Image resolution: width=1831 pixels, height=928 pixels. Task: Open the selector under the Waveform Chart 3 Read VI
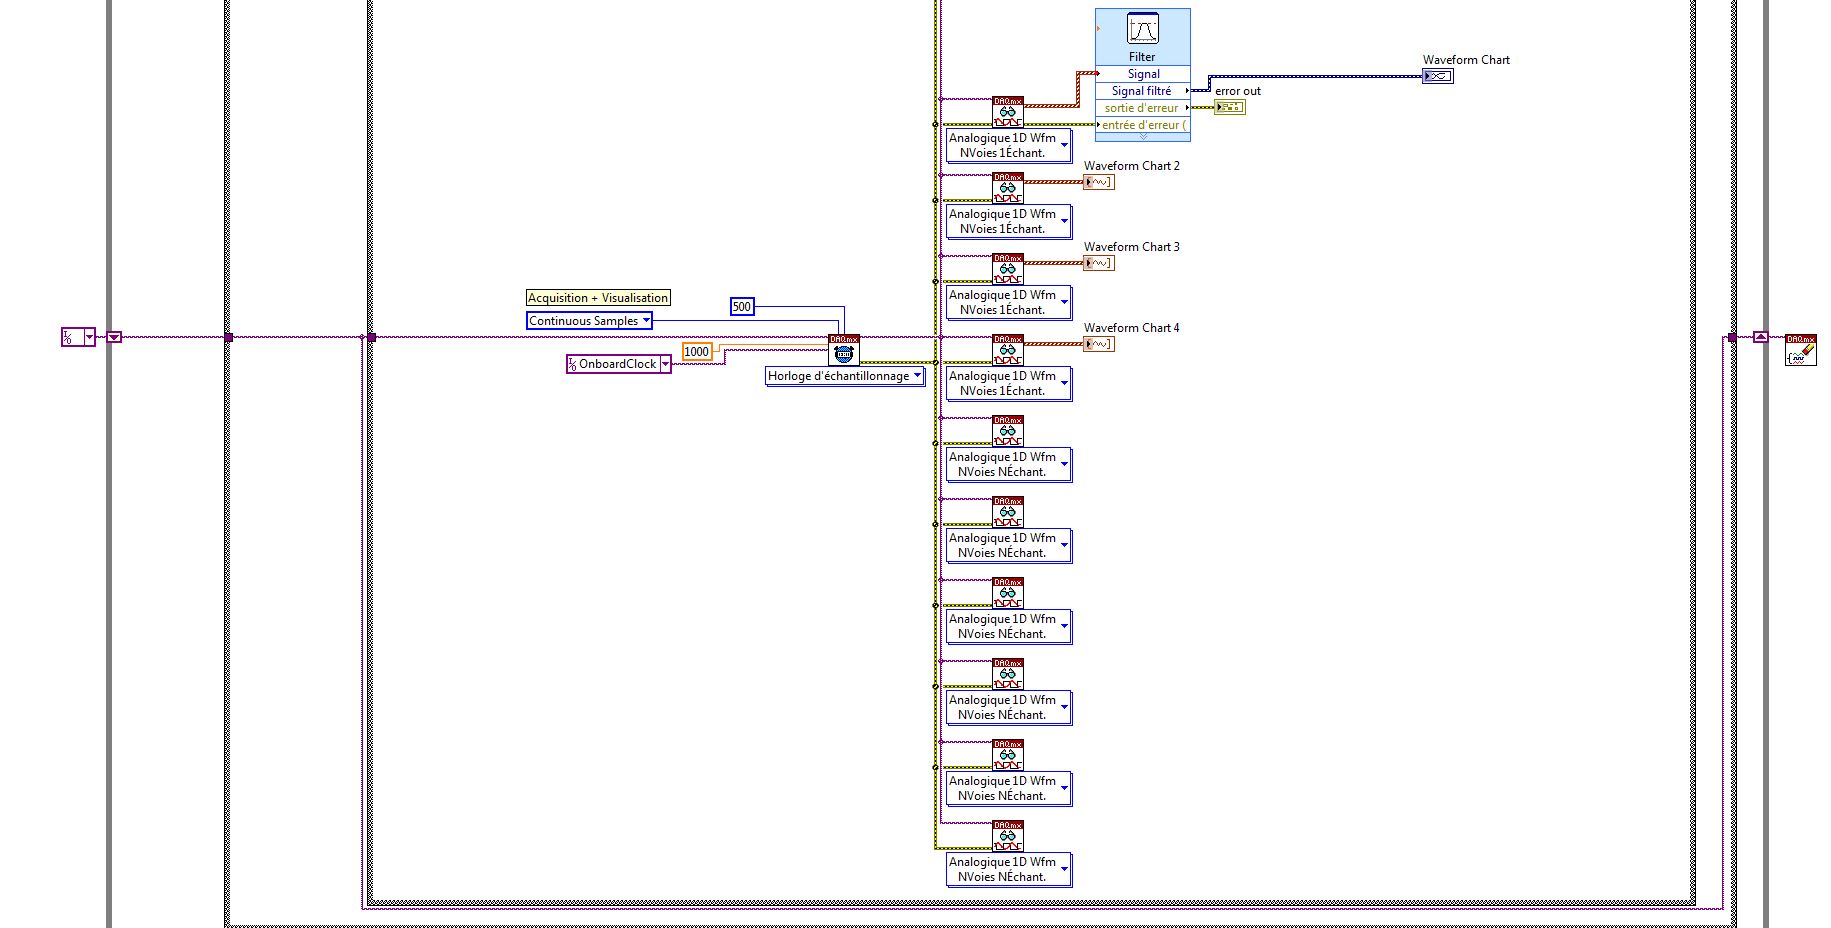click(x=1009, y=303)
